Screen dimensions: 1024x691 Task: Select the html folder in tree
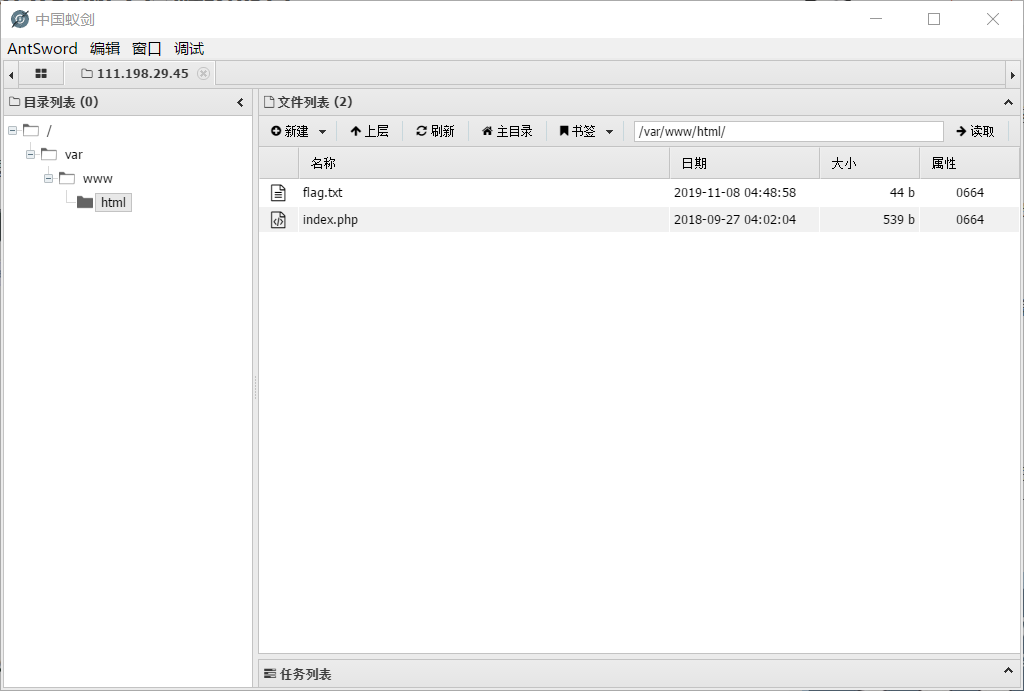(113, 202)
